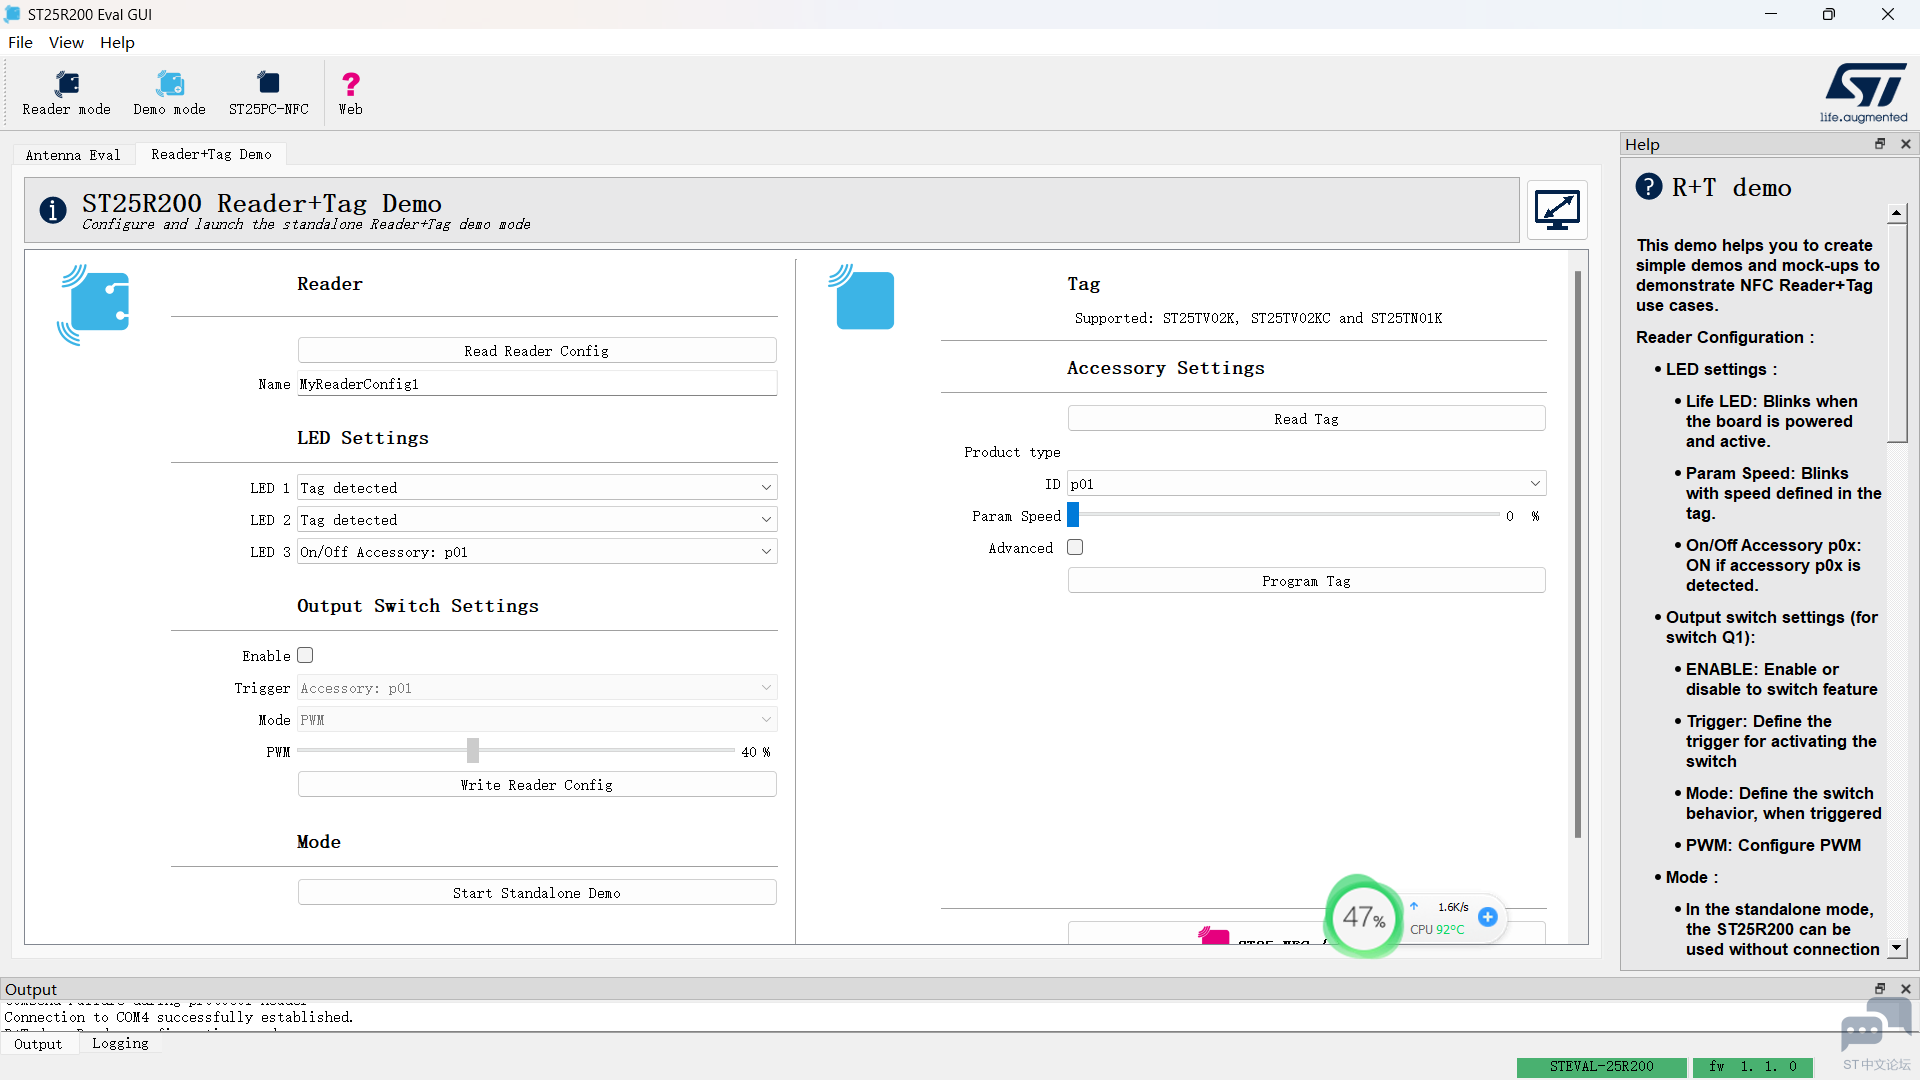Click the 'Accessory Settings' heading
This screenshot has height=1080, width=1920.
[x=1165, y=368]
